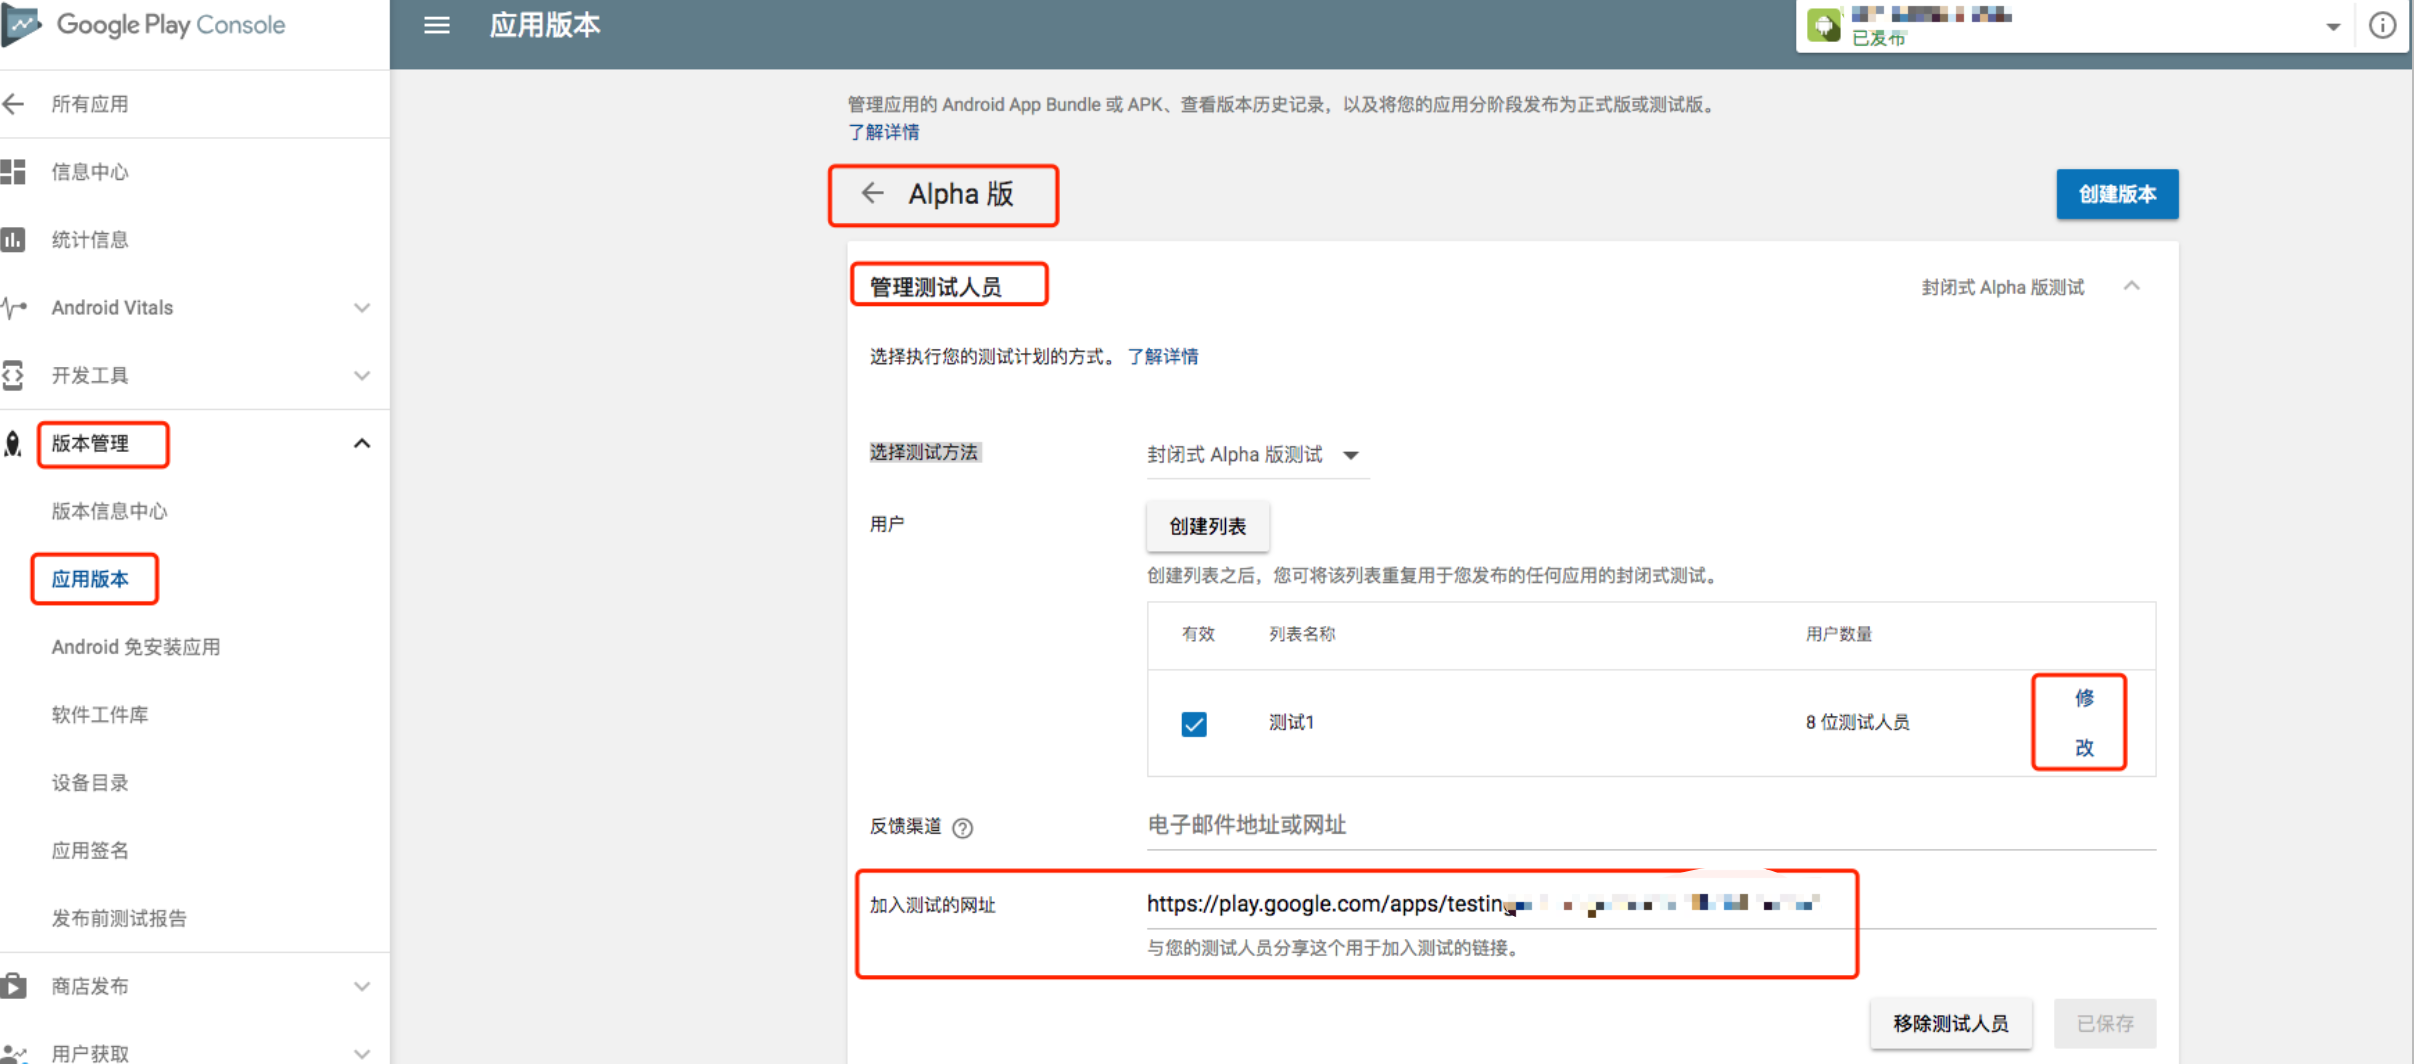
Task: Expand the Android Vitals section
Action: tap(362, 308)
